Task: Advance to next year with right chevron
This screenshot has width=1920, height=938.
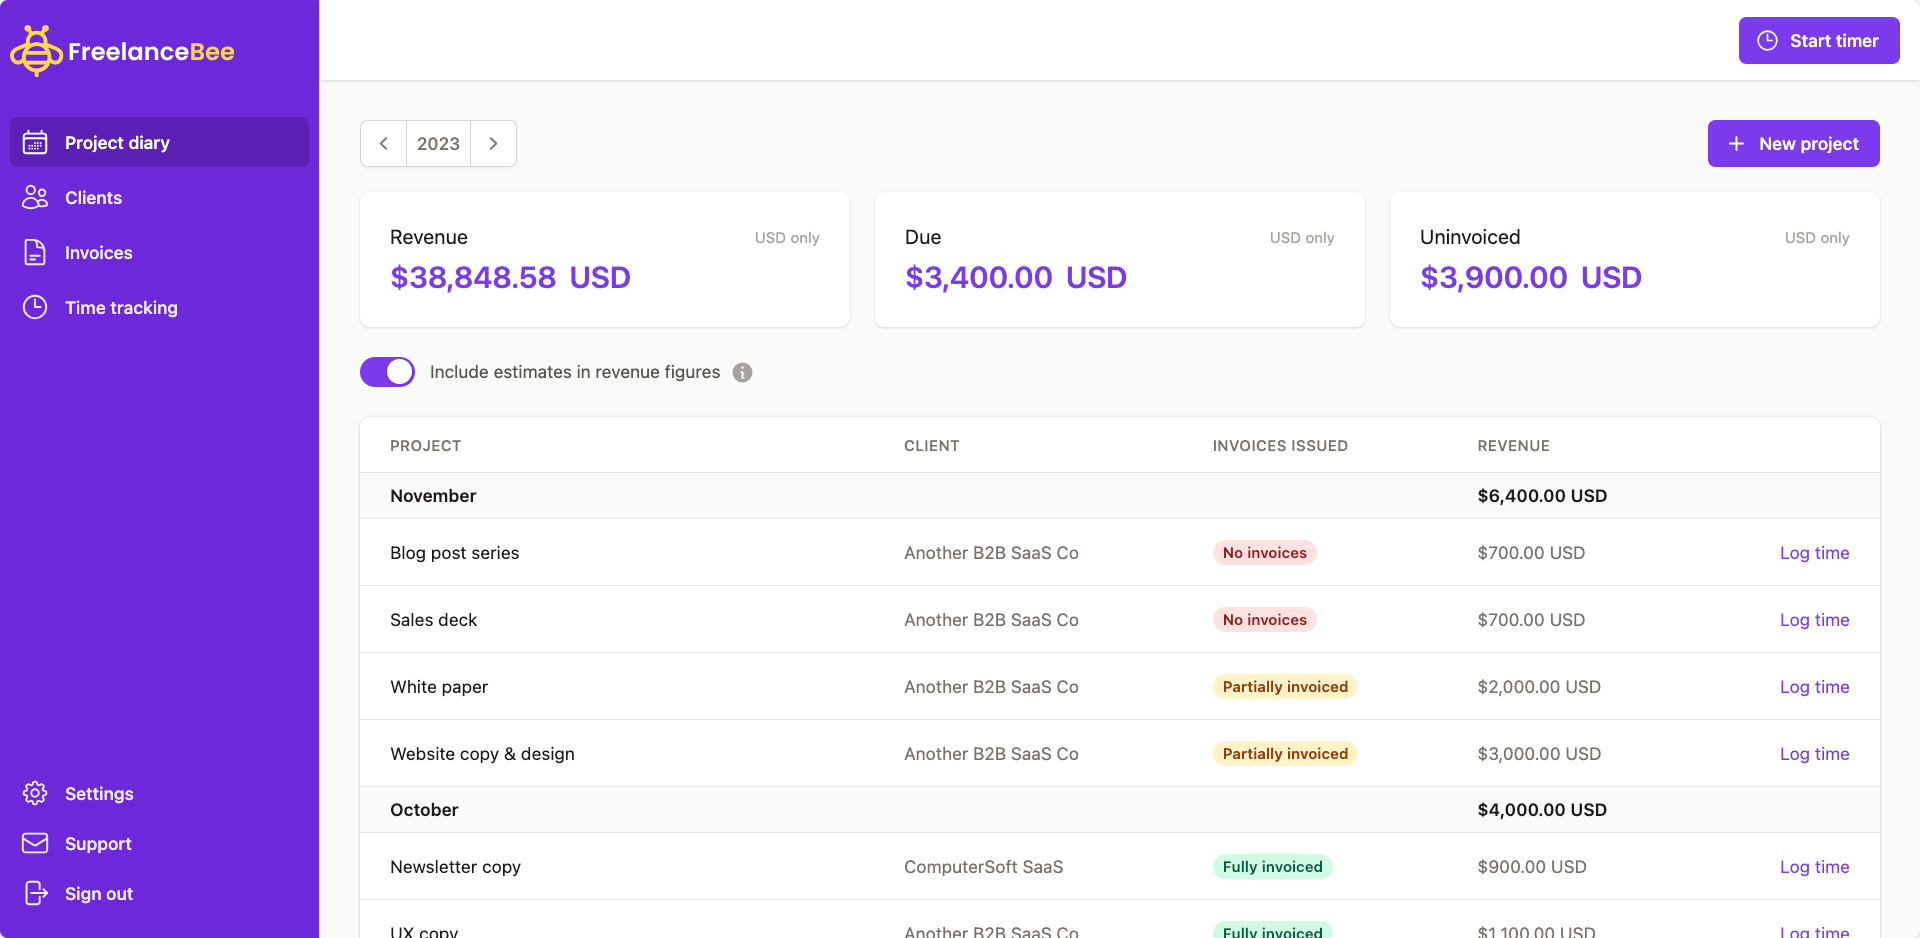Action: [x=493, y=144]
